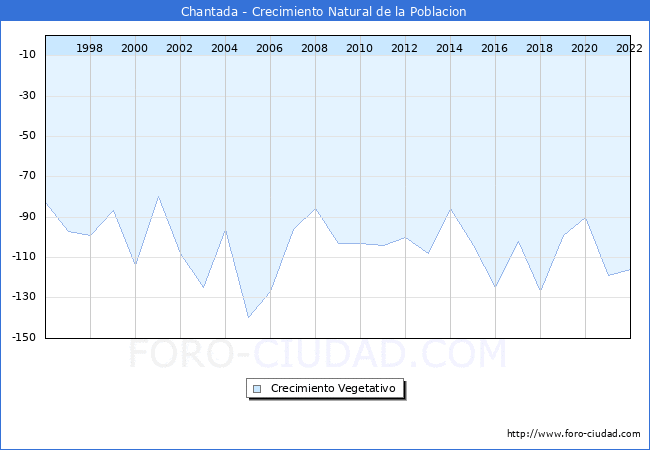Click the -90 y-axis label
This screenshot has height=450, width=650.
coord(27,216)
